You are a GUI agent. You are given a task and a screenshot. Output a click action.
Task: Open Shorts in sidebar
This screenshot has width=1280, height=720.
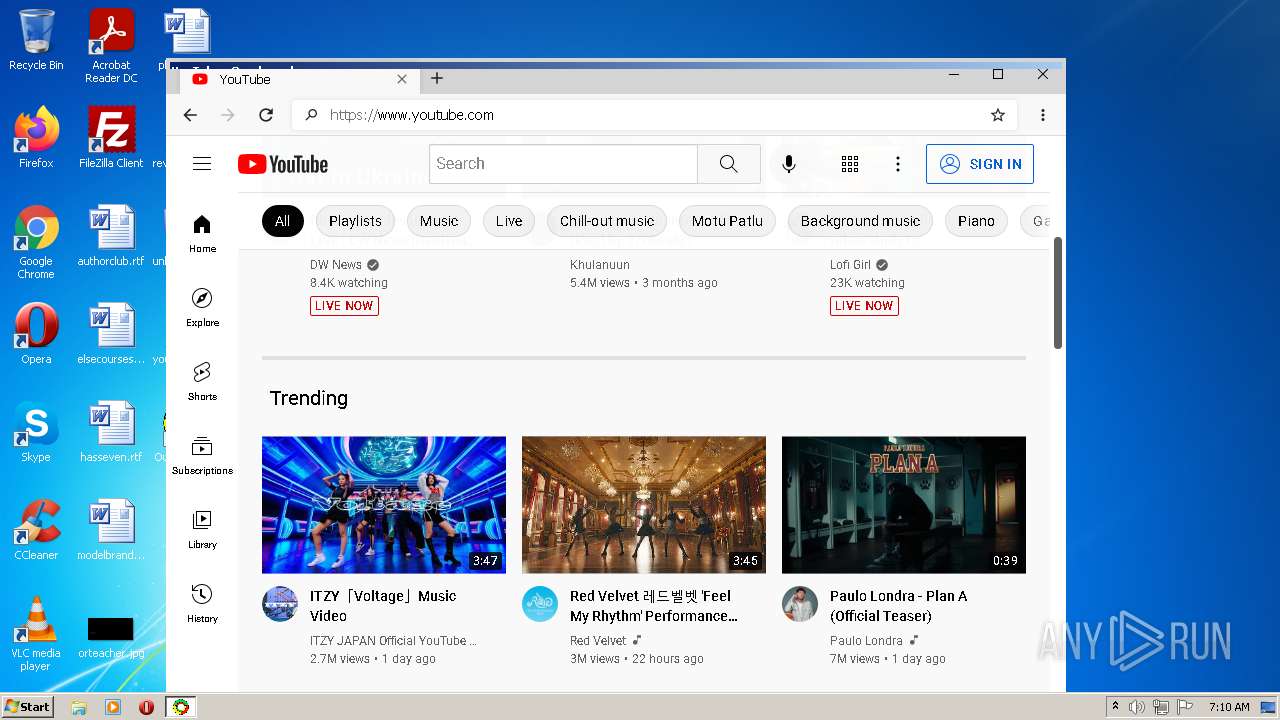(x=202, y=382)
